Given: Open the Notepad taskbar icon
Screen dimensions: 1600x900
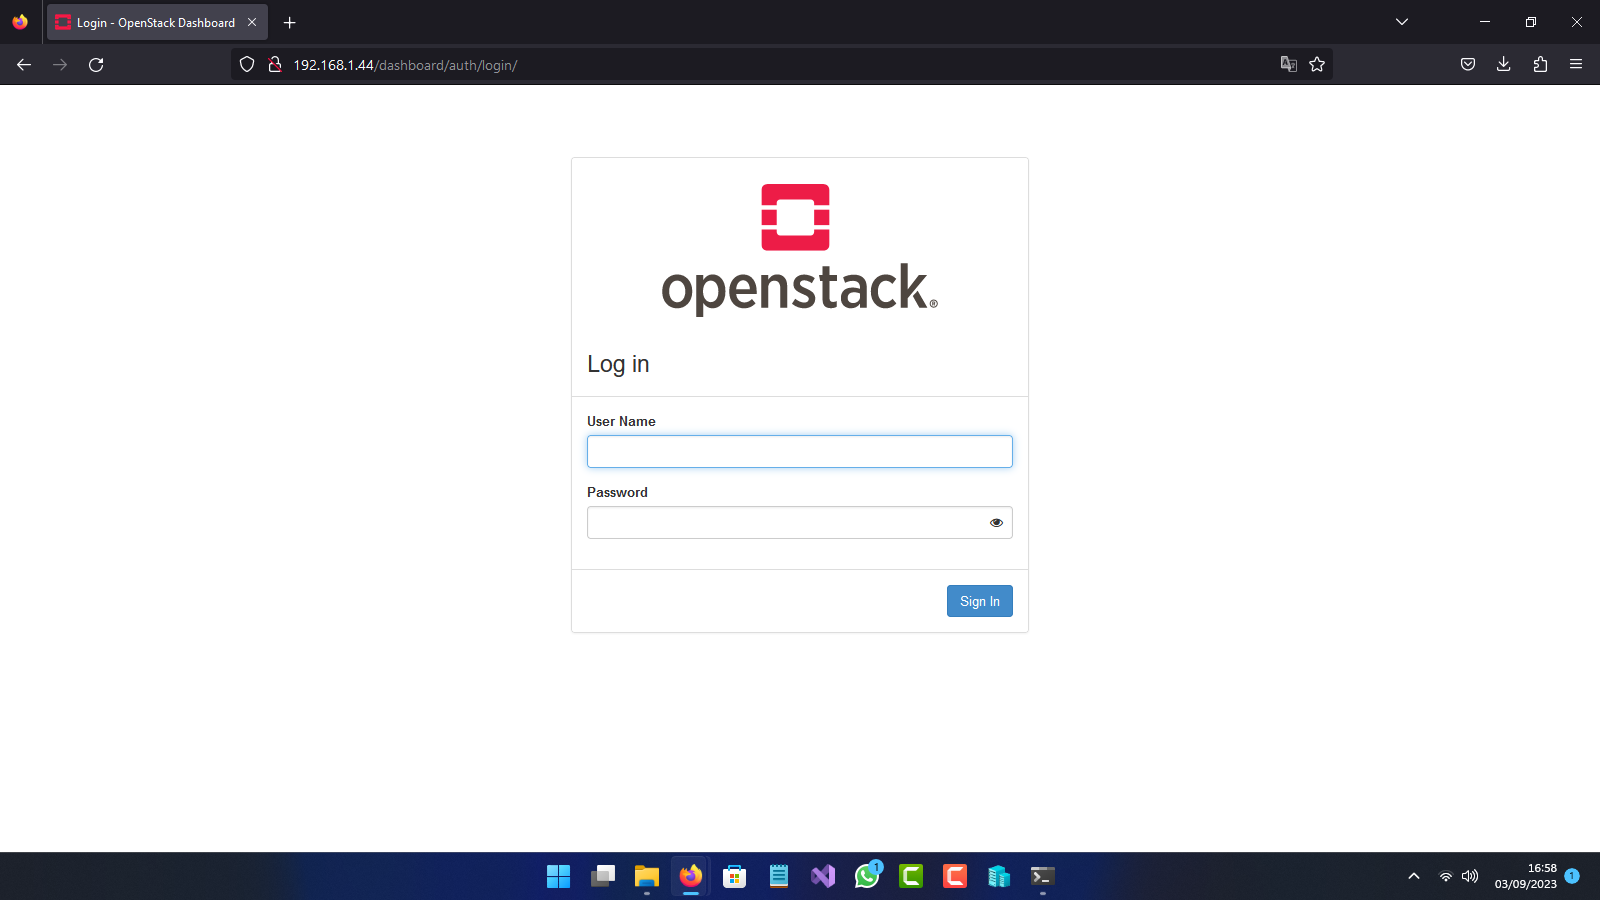Looking at the screenshot, I should click(779, 877).
